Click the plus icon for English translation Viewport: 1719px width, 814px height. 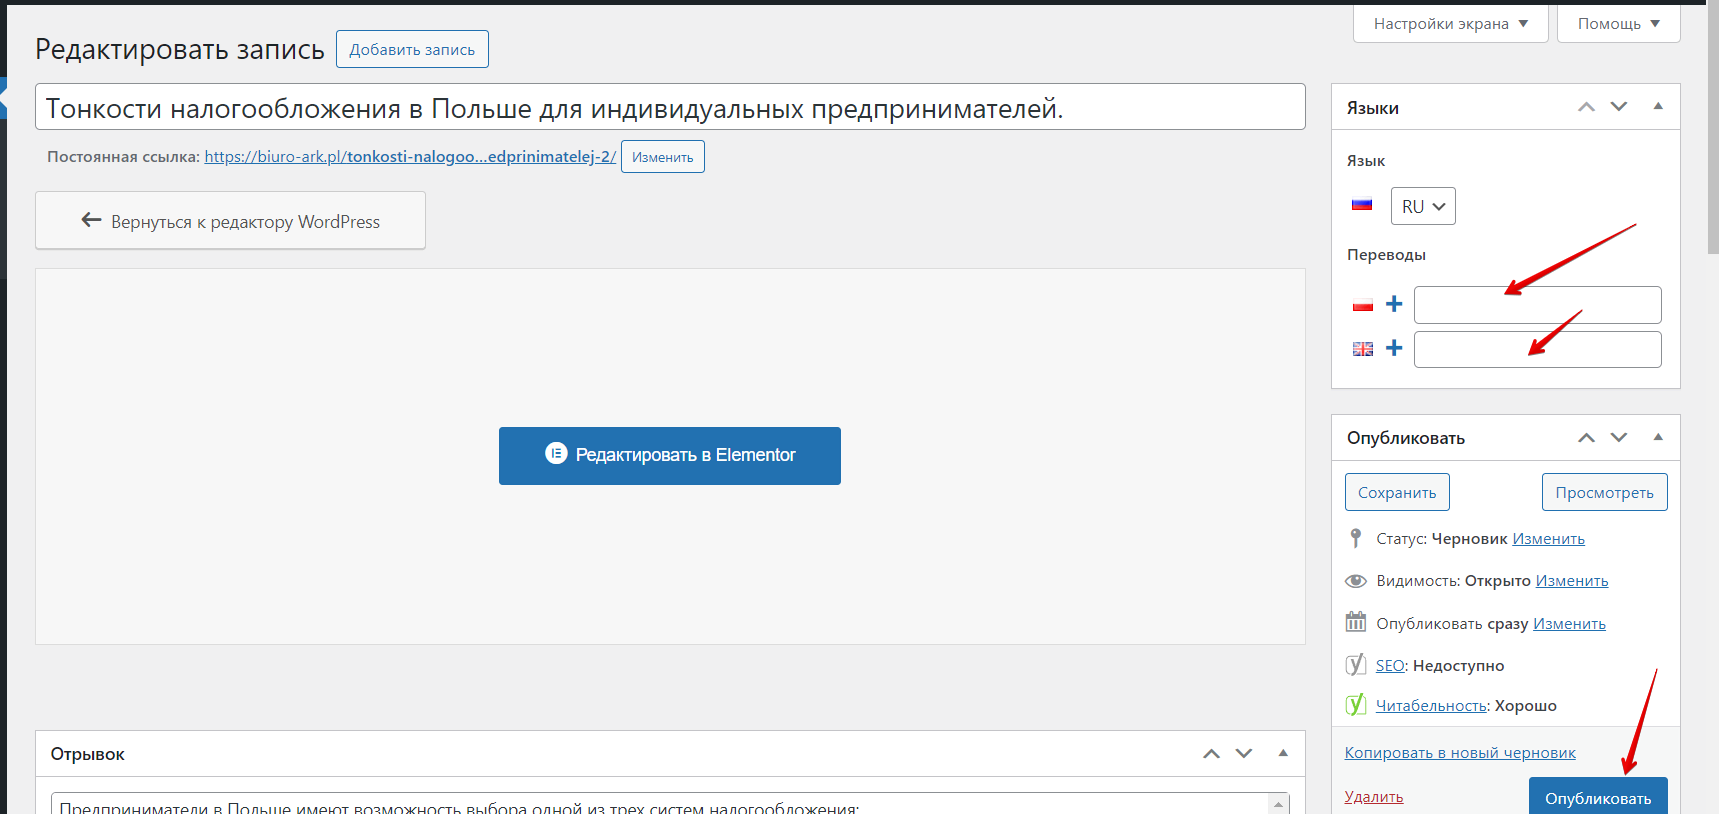click(1394, 348)
